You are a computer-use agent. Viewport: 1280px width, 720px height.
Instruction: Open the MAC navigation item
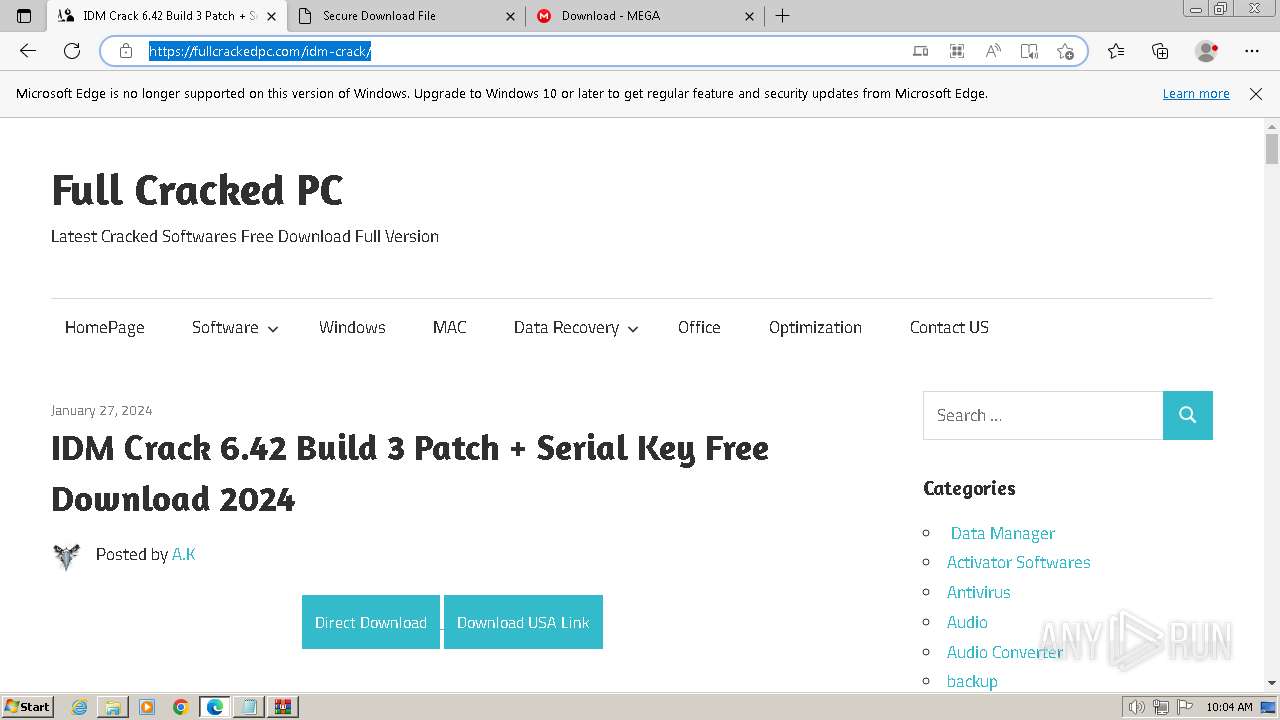(x=450, y=327)
